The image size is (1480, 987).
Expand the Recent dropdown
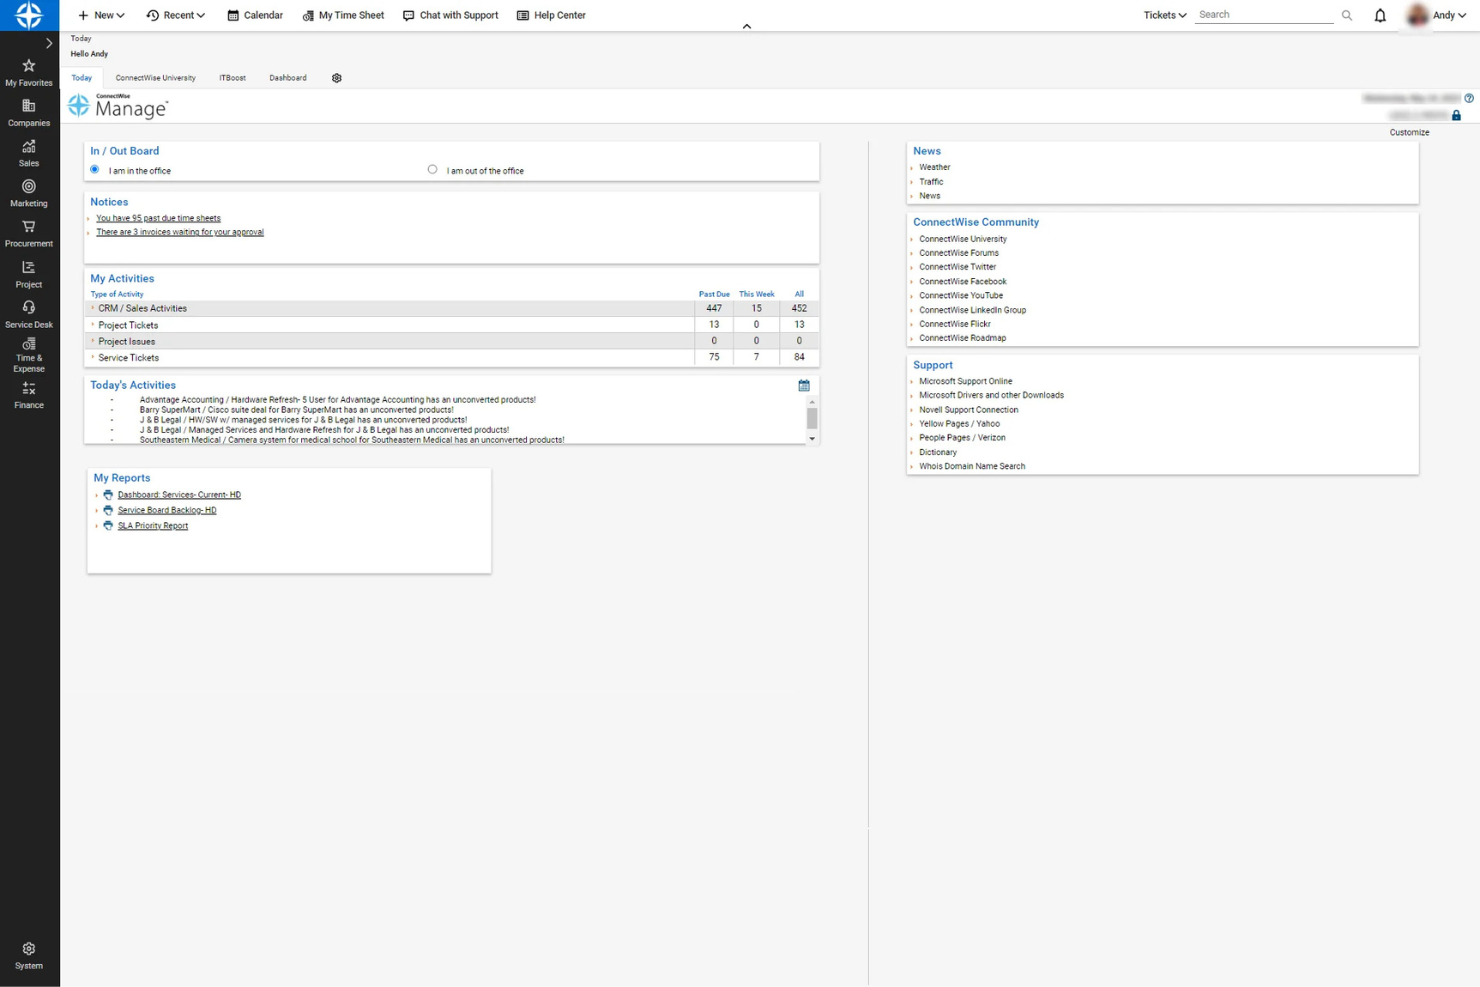[x=175, y=15]
